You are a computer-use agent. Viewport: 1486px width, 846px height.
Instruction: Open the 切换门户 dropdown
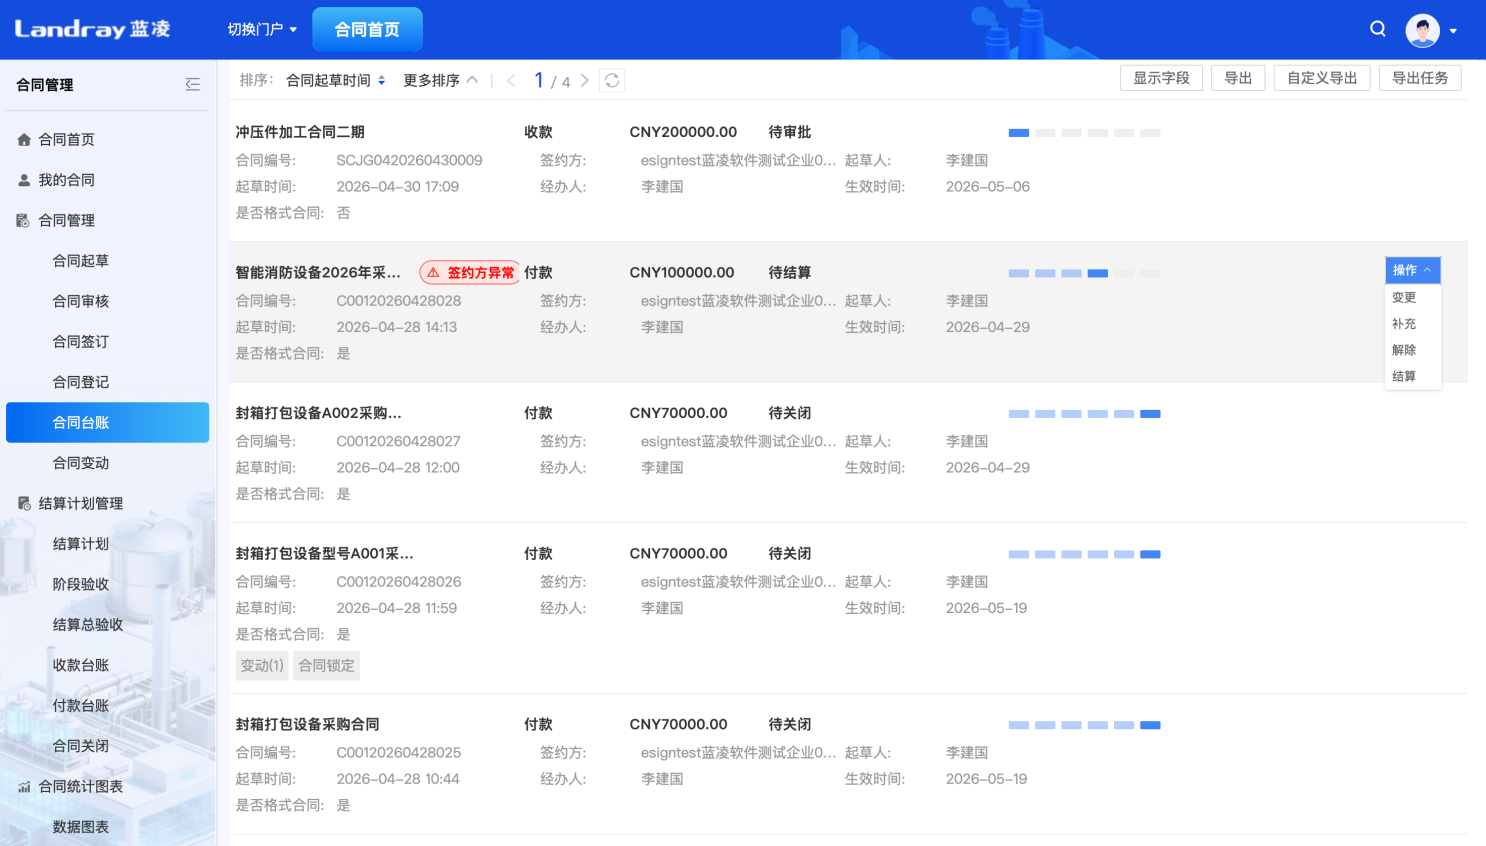click(262, 29)
